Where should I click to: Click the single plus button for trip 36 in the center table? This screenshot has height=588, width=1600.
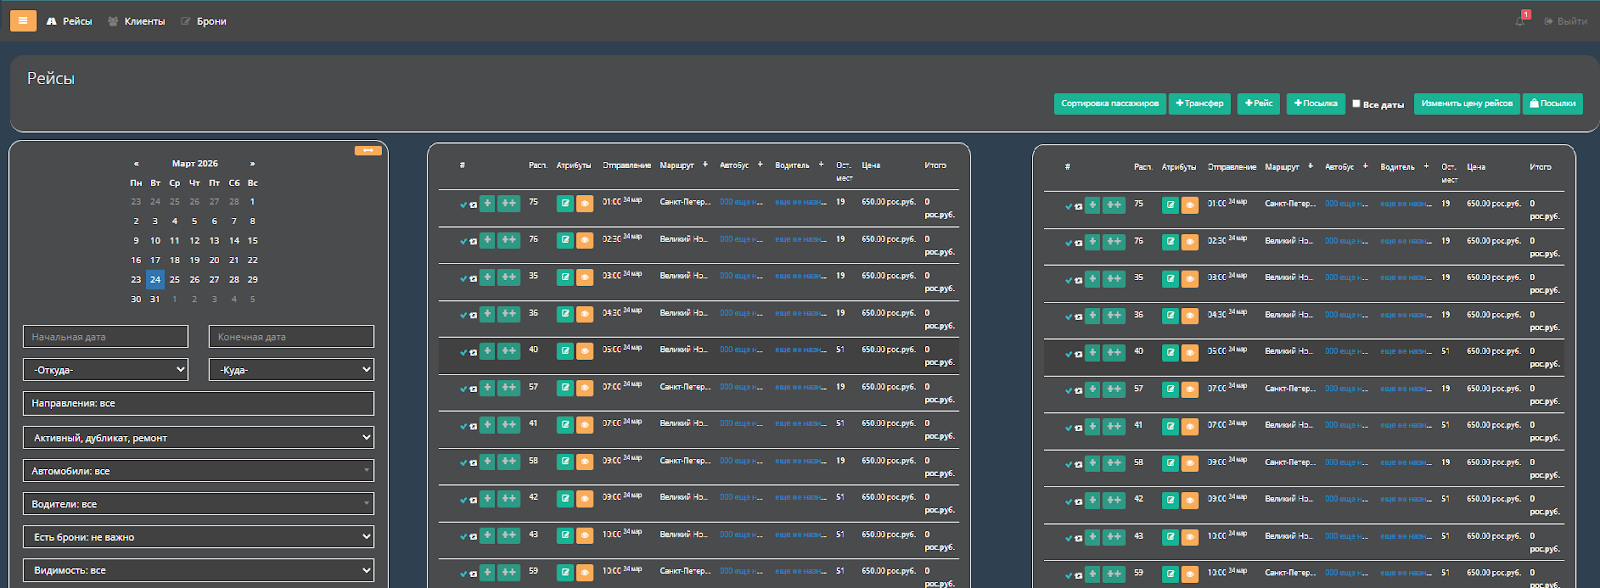(487, 314)
